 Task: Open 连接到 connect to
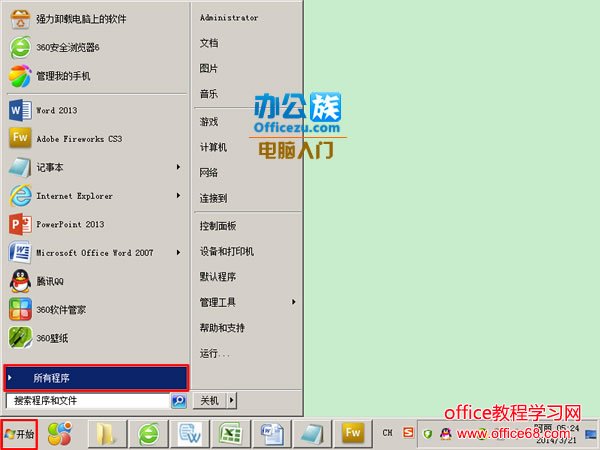[x=214, y=198]
